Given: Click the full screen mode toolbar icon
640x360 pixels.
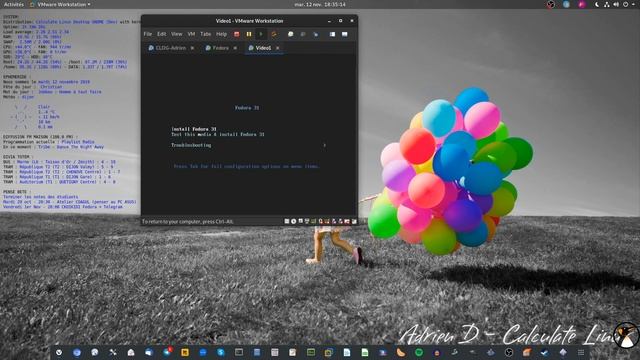Looking at the screenshot, I should 344,34.
